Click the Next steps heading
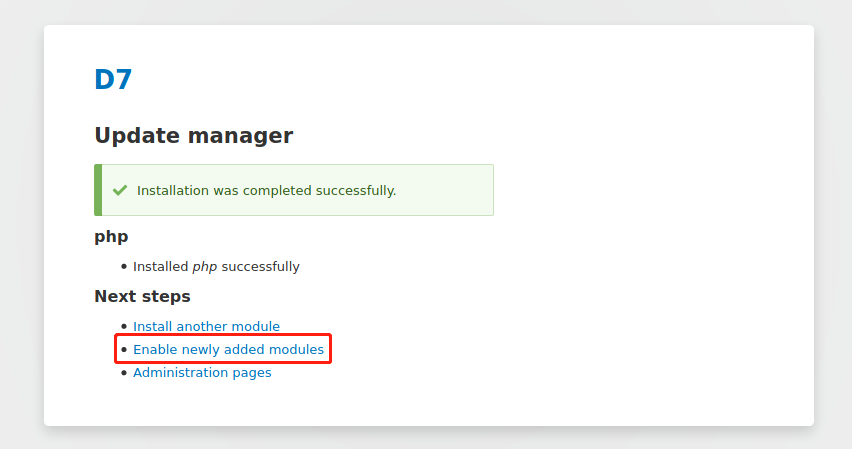The width and height of the screenshot is (852, 449). 142,296
